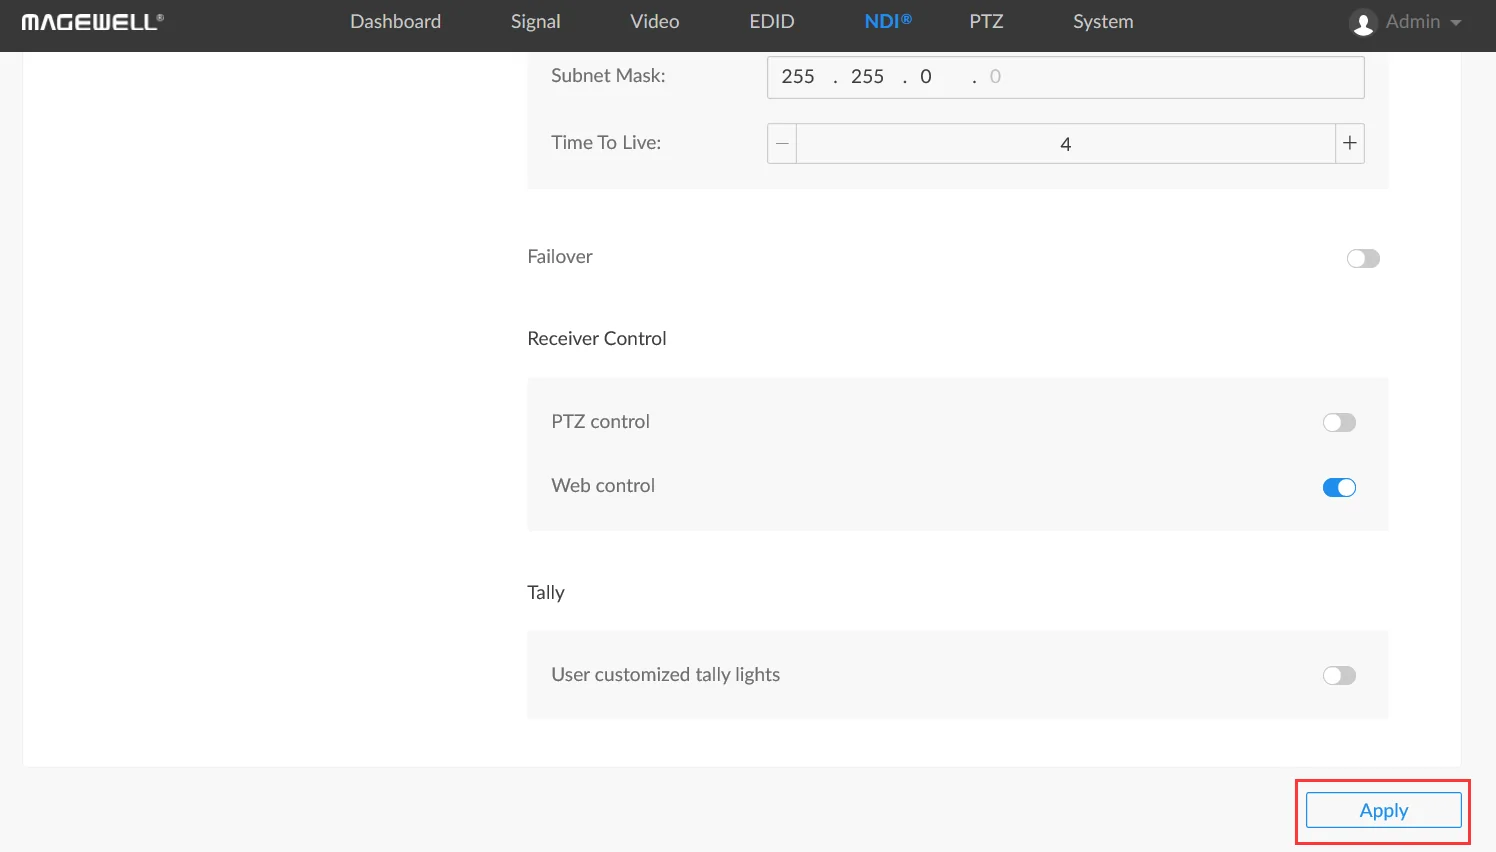Click the Tally section heading

(x=546, y=593)
